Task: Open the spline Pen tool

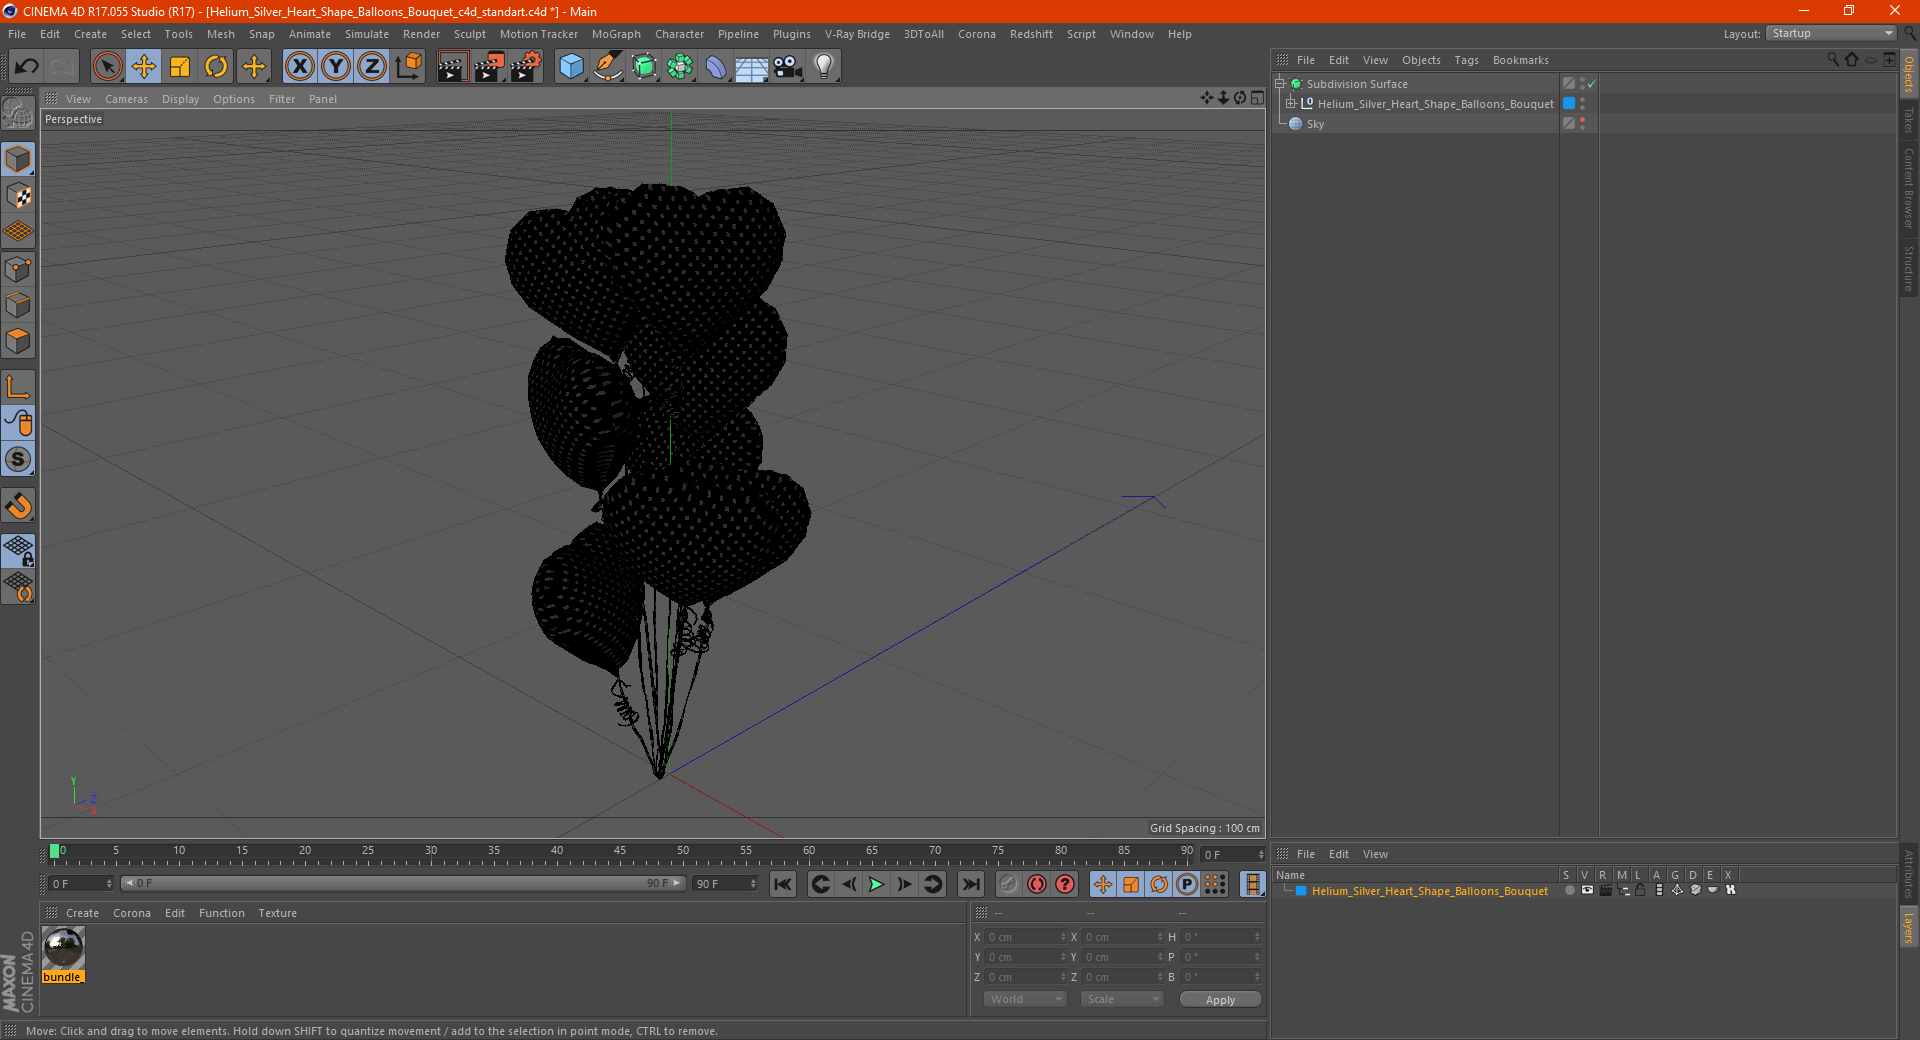Action: coord(608,67)
